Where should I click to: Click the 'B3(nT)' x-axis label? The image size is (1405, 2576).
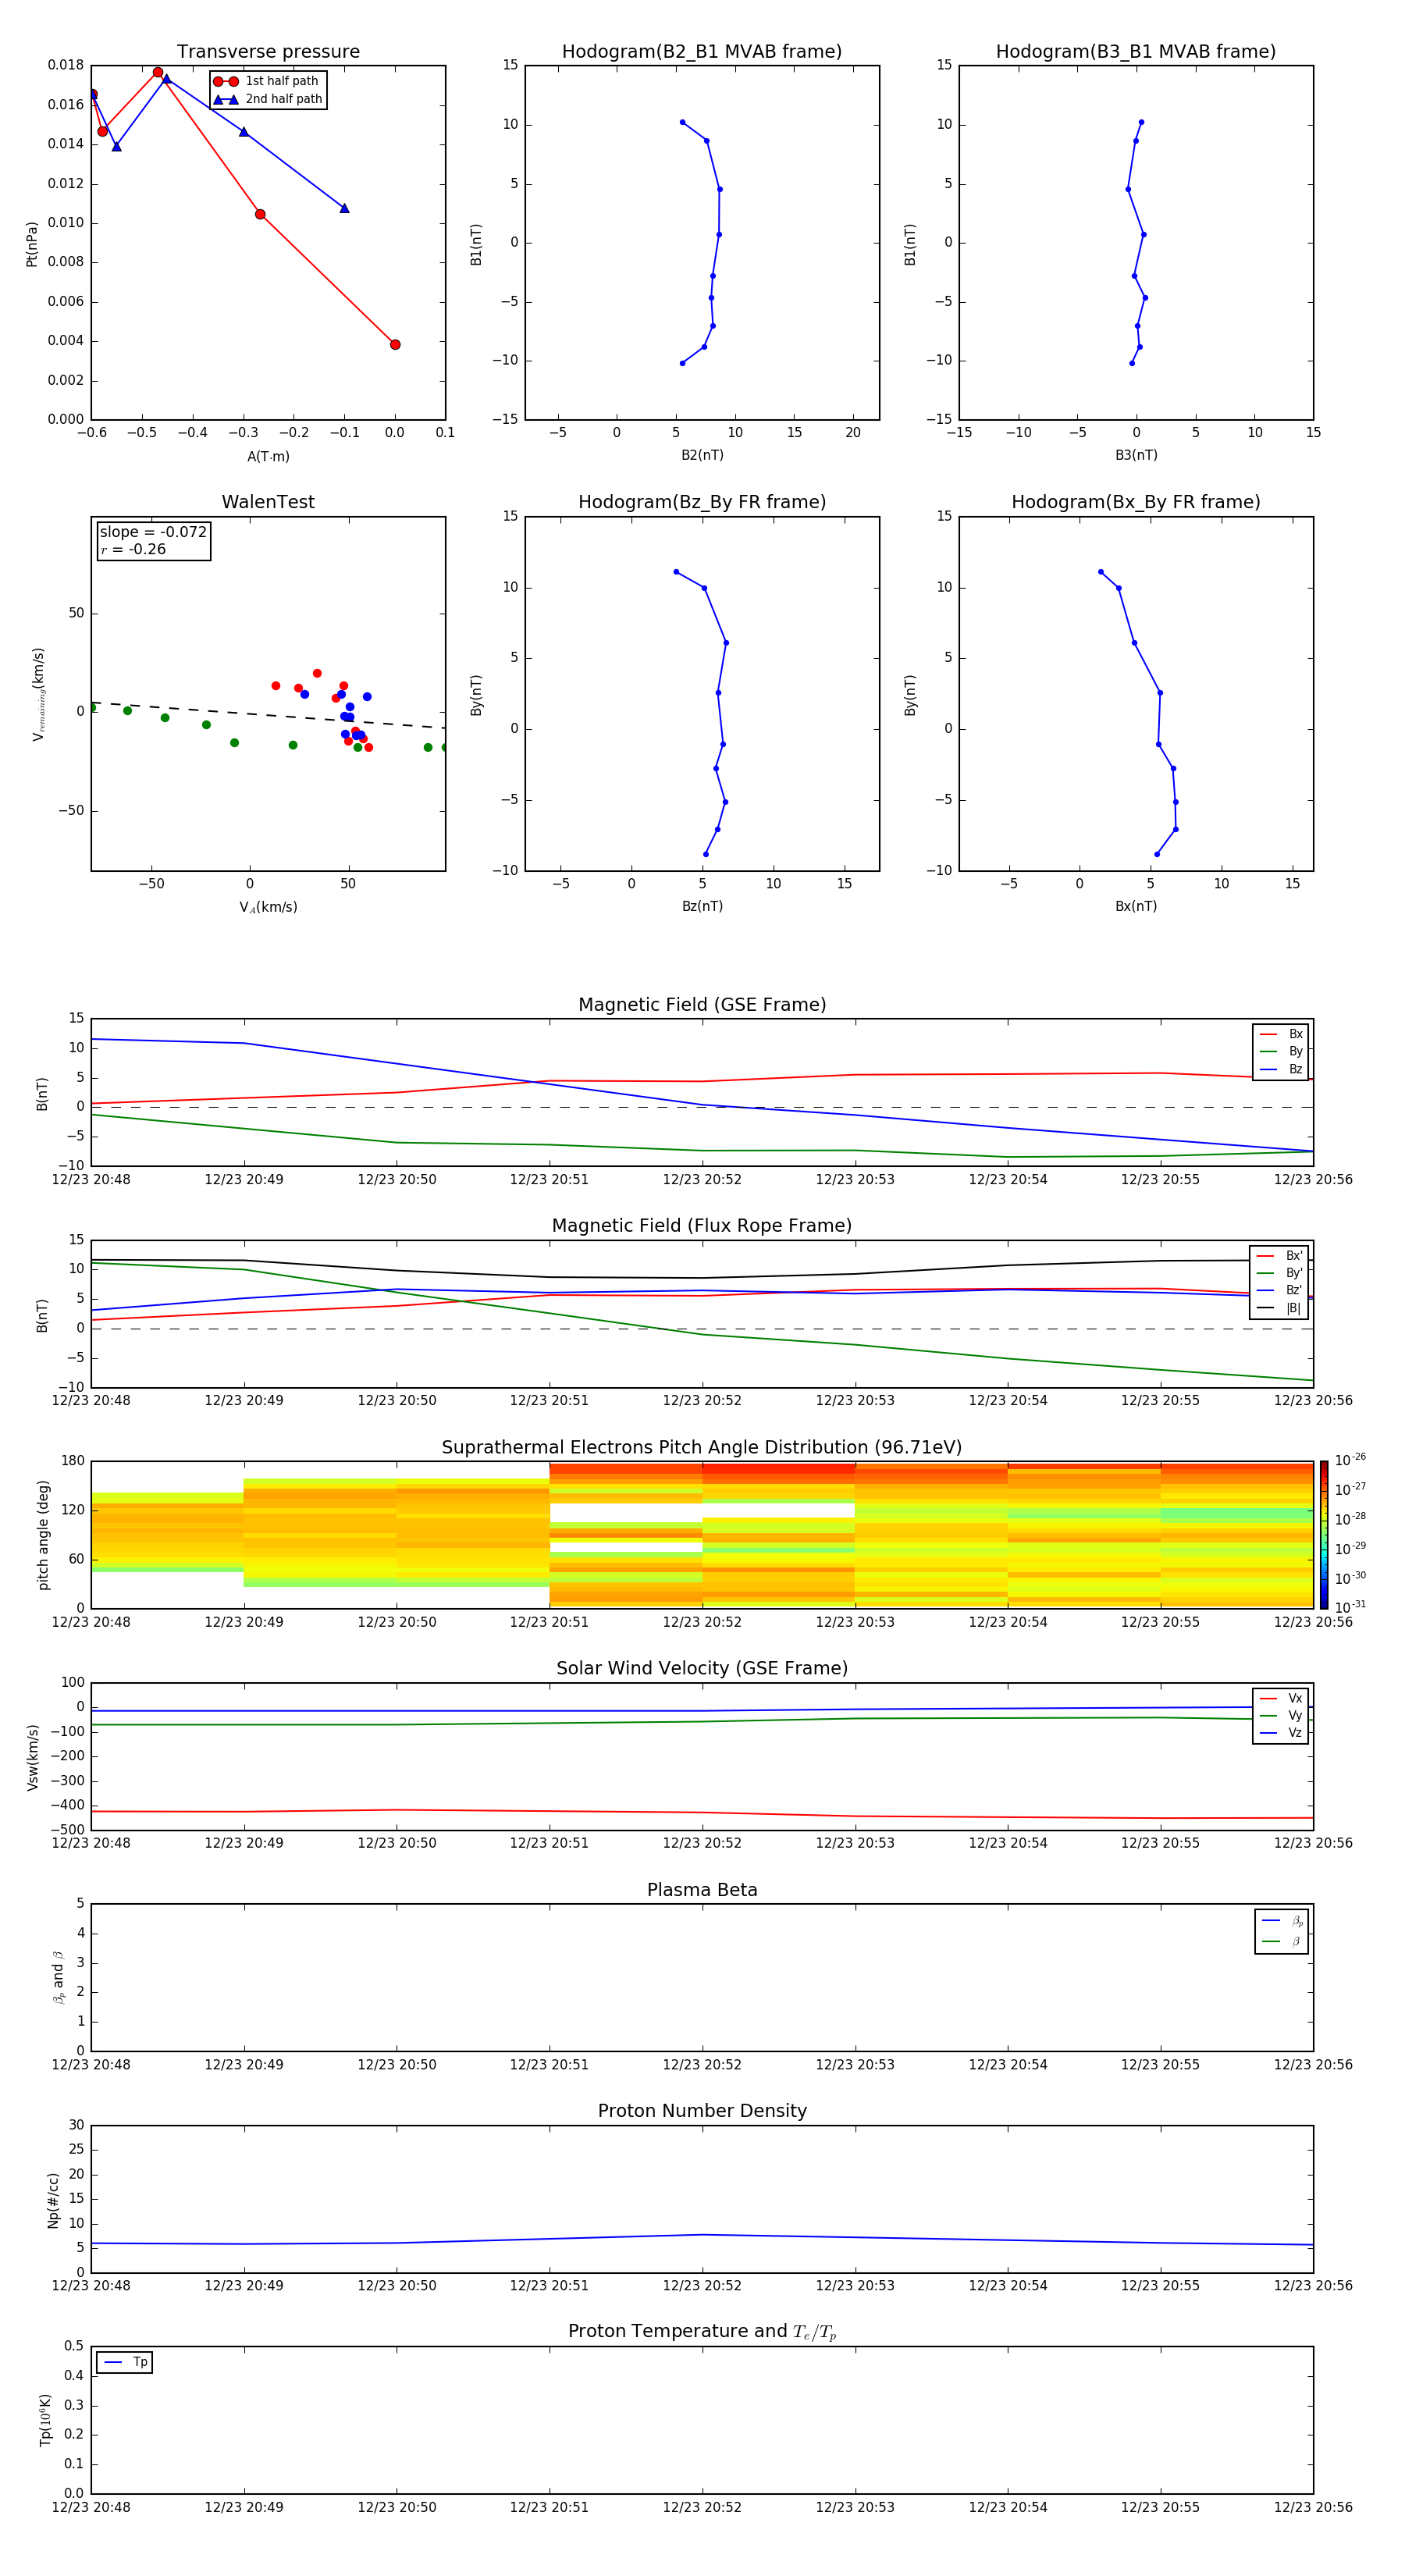click(x=1136, y=456)
